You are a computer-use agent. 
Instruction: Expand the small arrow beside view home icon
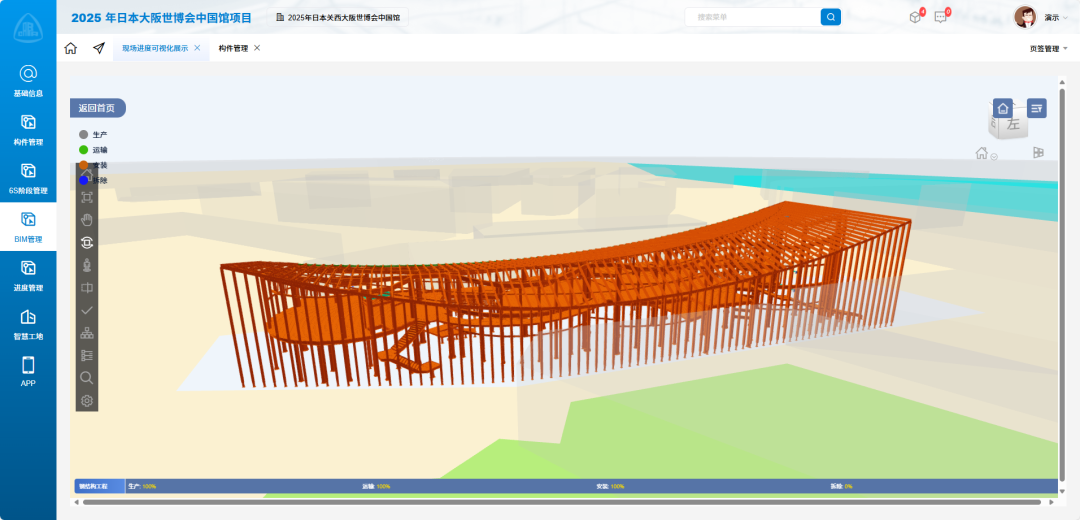click(996, 155)
